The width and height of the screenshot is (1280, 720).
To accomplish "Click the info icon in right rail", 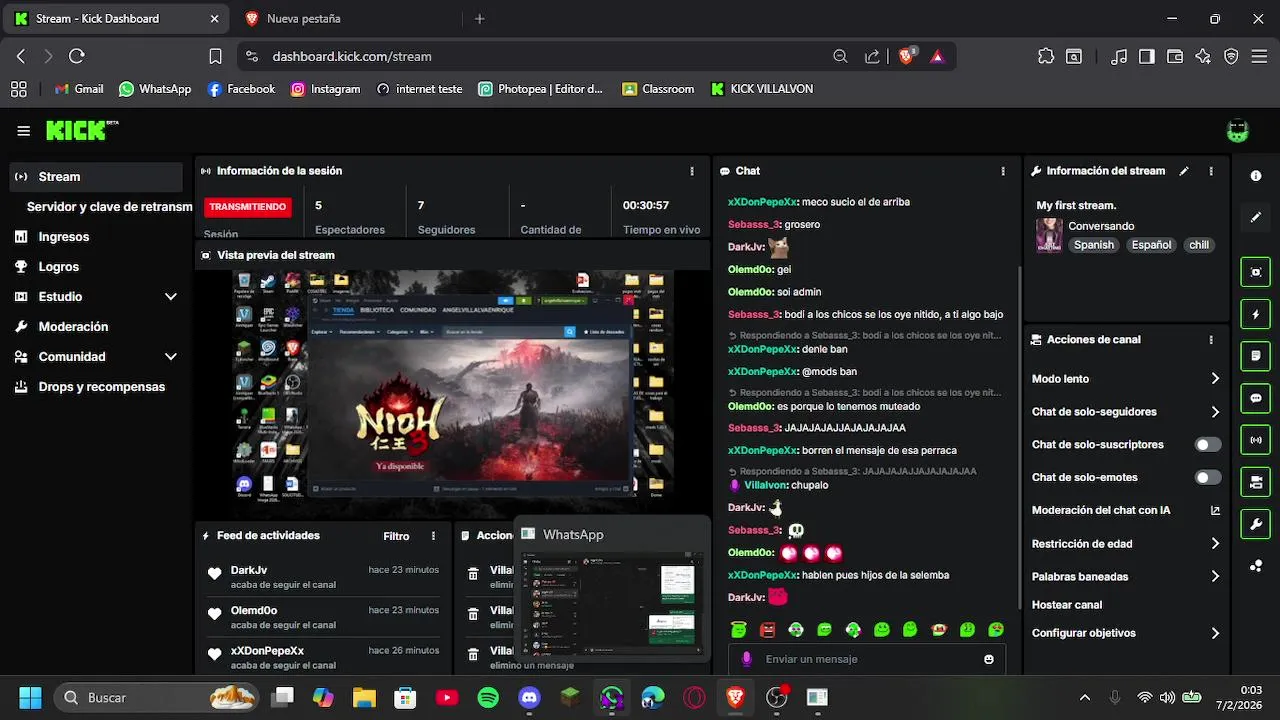I will 1256,176.
